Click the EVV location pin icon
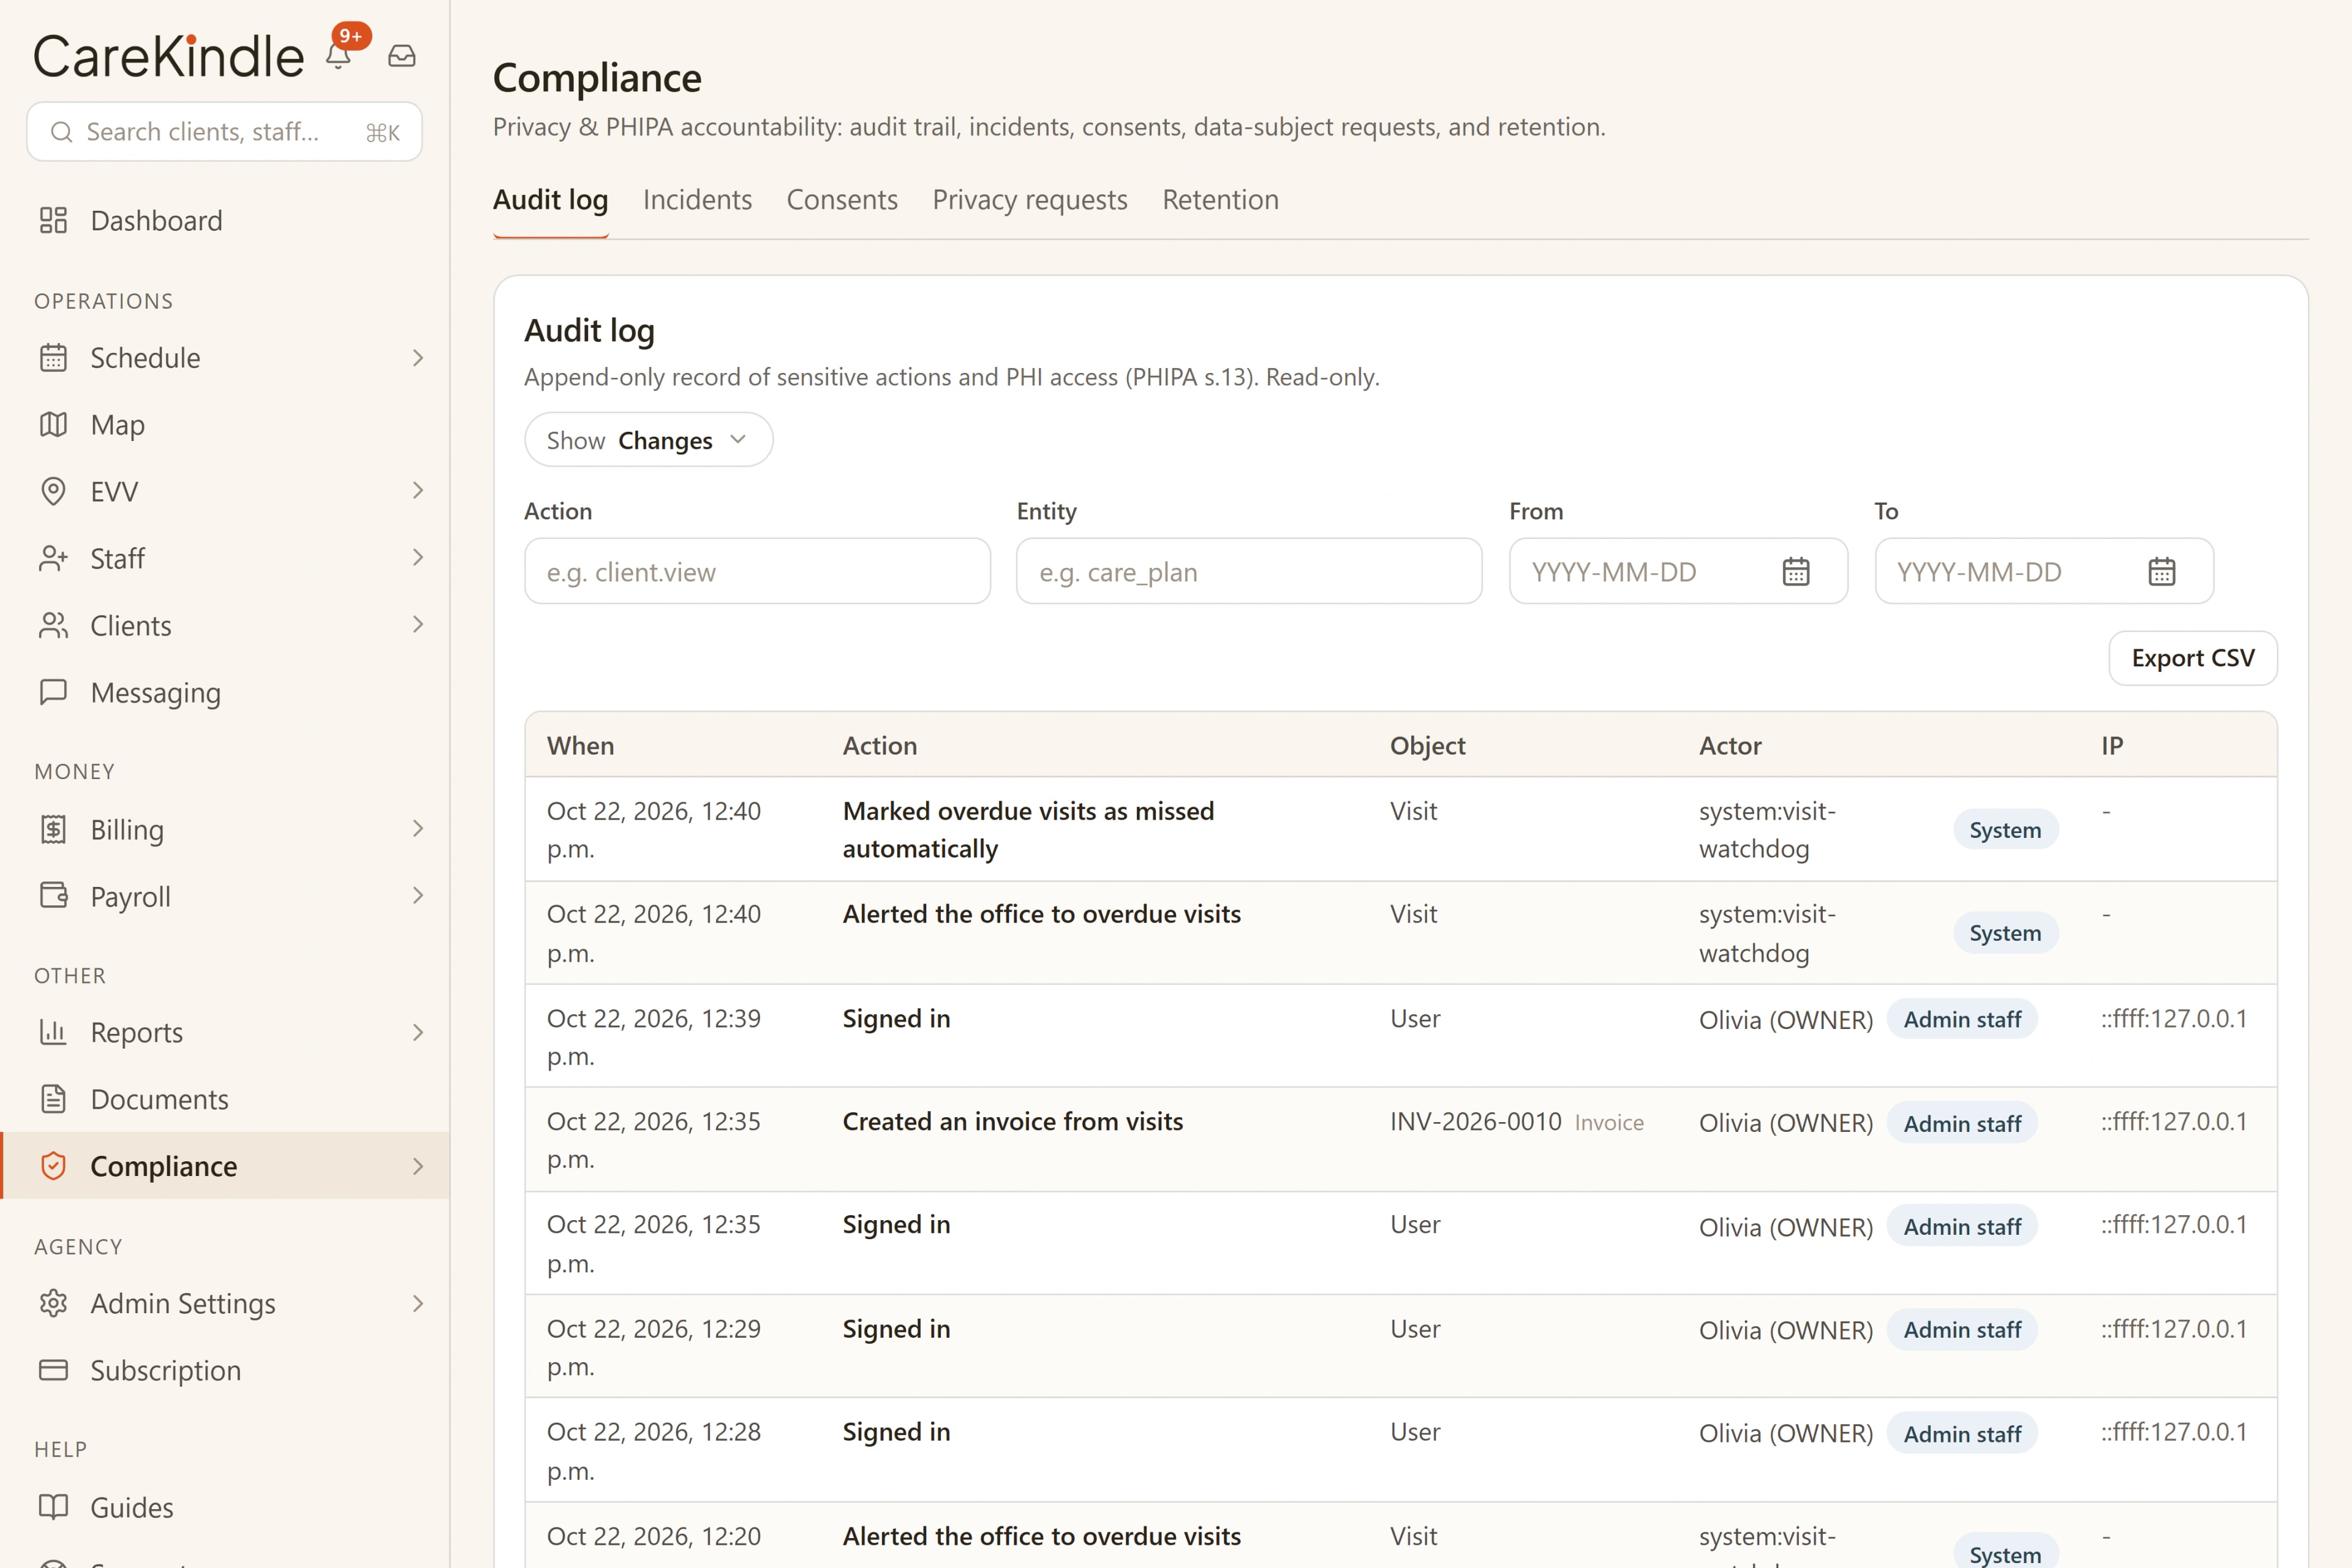The image size is (2352, 1568). pyautogui.click(x=53, y=491)
